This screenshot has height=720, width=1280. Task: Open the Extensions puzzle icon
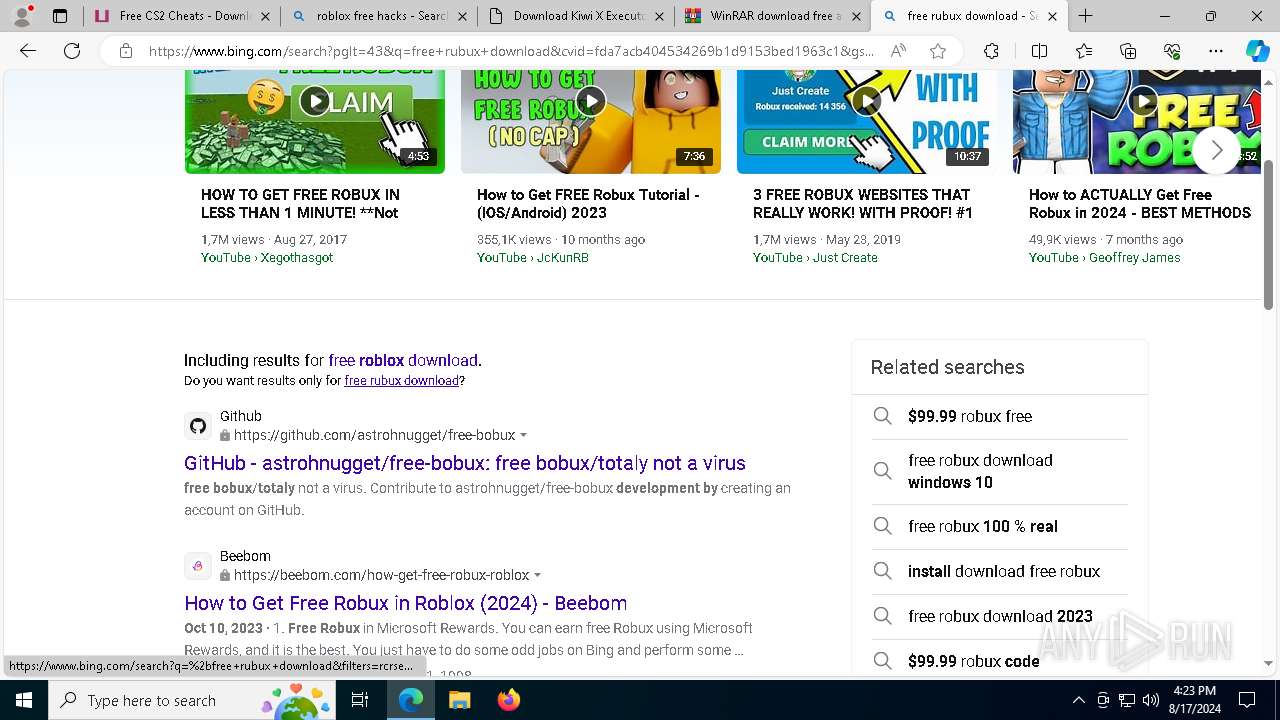click(991, 51)
